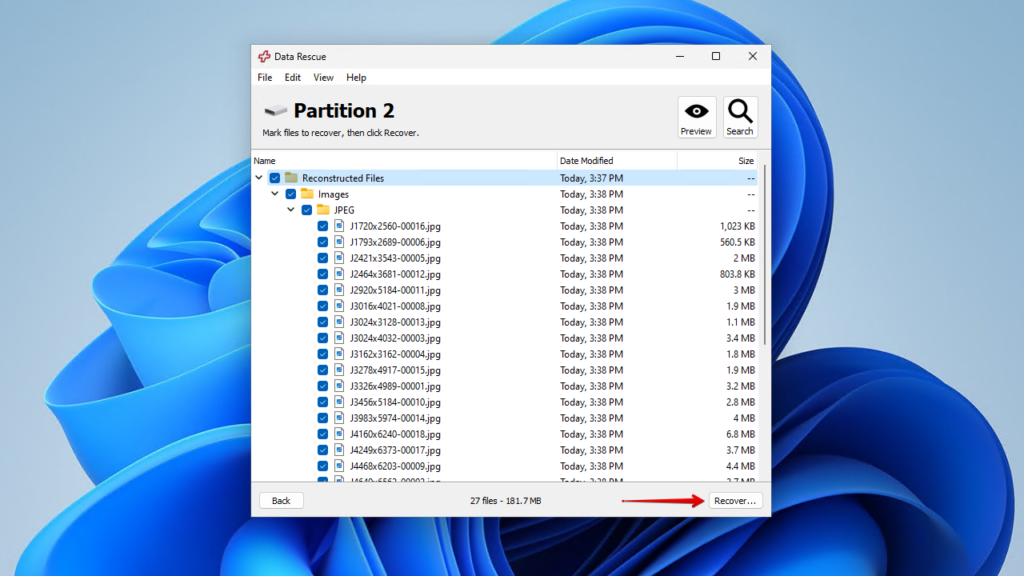
Task: Click the Recover button
Action: (735, 500)
